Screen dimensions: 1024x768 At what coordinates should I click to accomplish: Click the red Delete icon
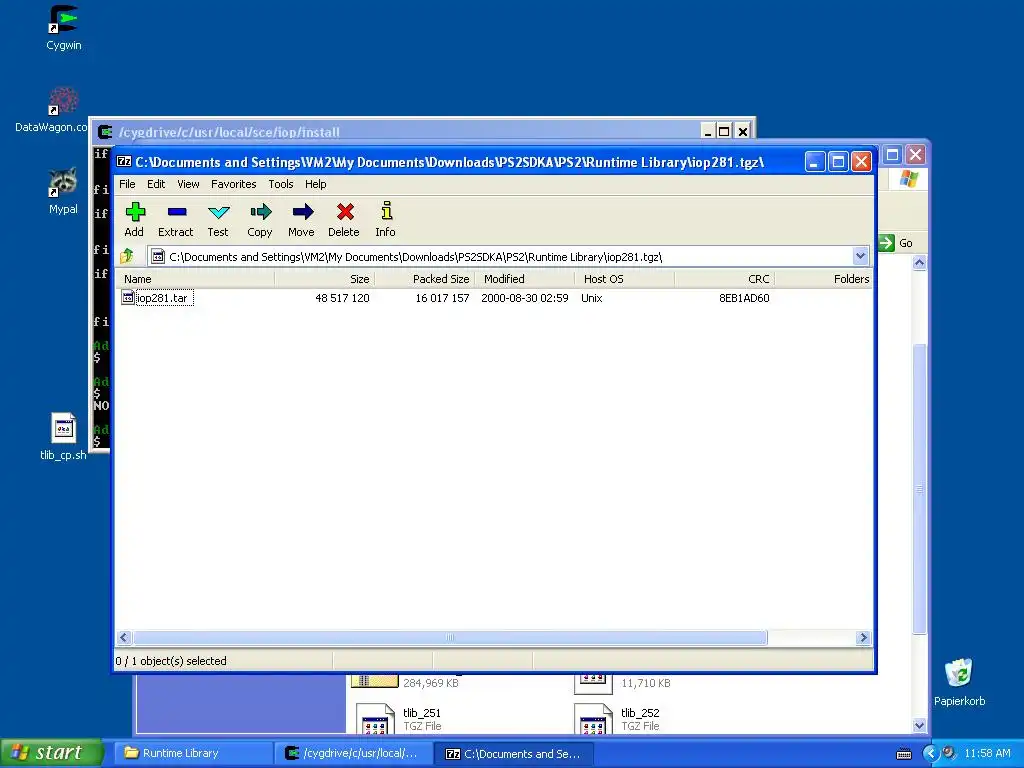pyautogui.click(x=345, y=212)
